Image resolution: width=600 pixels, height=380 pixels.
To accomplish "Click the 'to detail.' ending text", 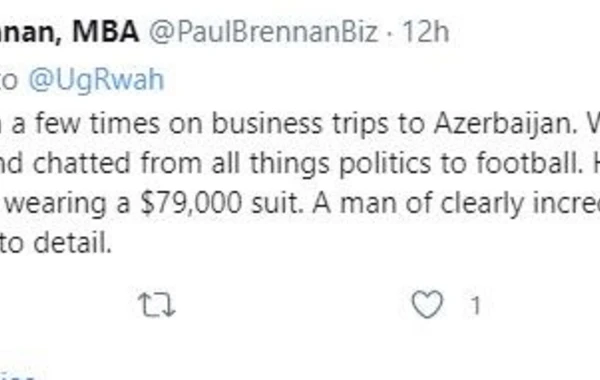I will (x=55, y=243).
